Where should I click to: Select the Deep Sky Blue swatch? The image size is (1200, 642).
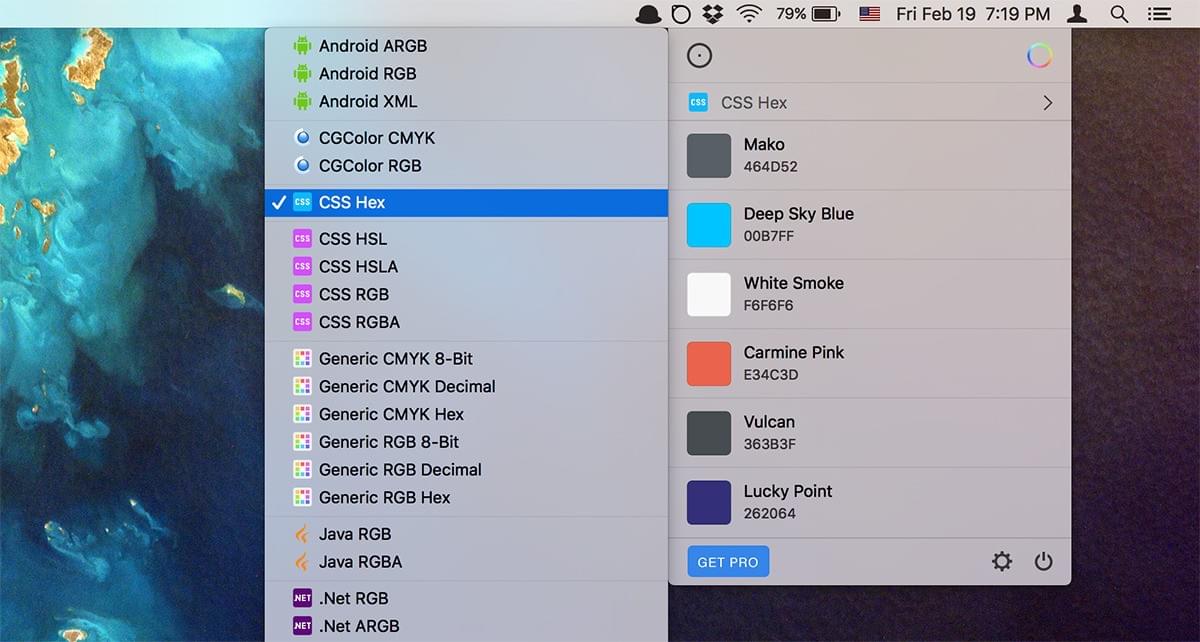709,225
